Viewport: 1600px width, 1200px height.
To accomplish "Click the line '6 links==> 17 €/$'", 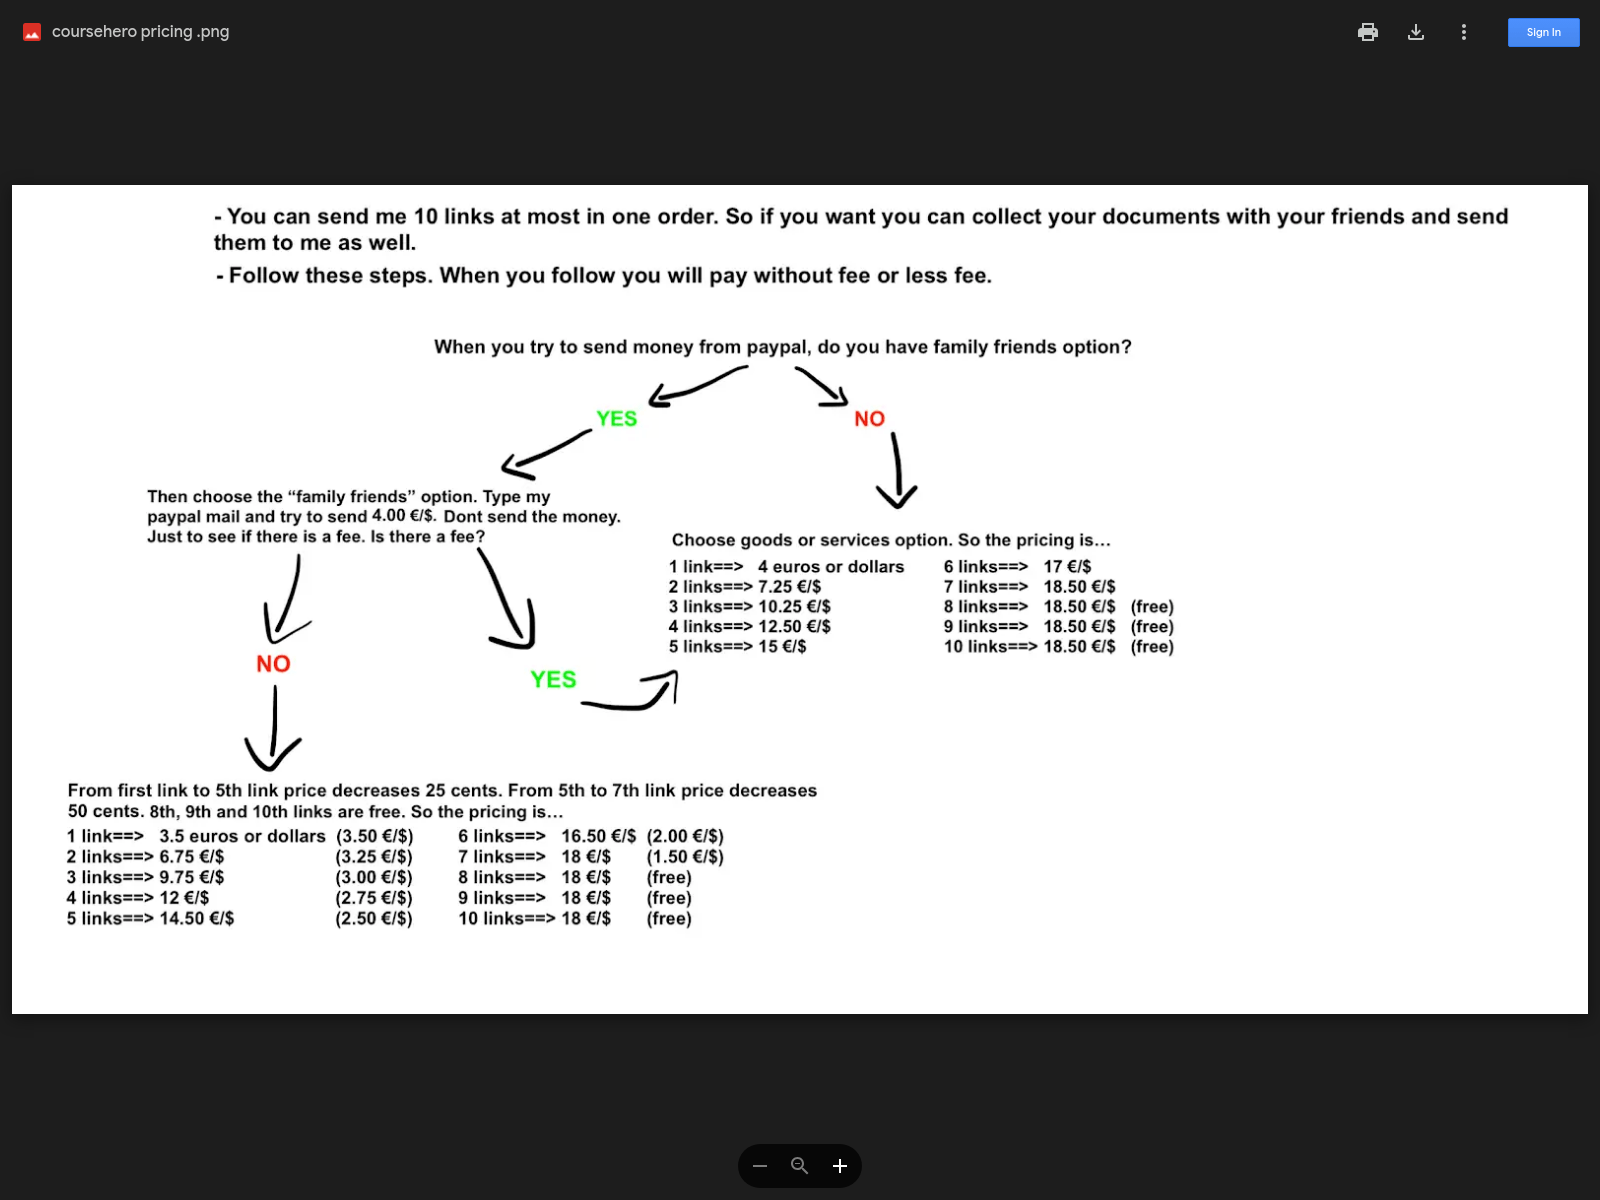I will pos(1017,567).
